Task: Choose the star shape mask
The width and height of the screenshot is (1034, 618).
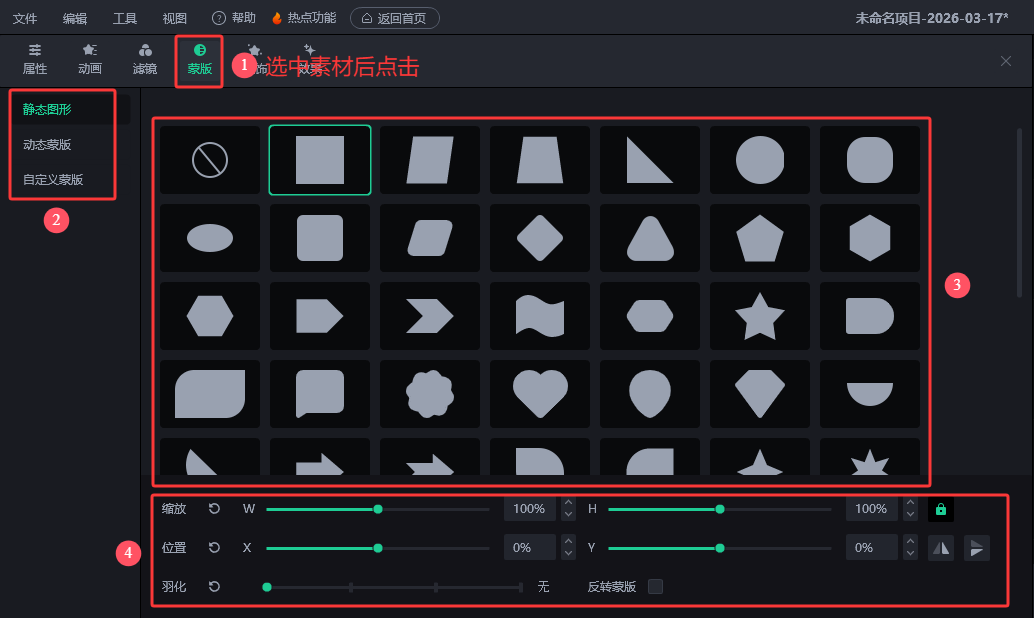Action: [760, 316]
